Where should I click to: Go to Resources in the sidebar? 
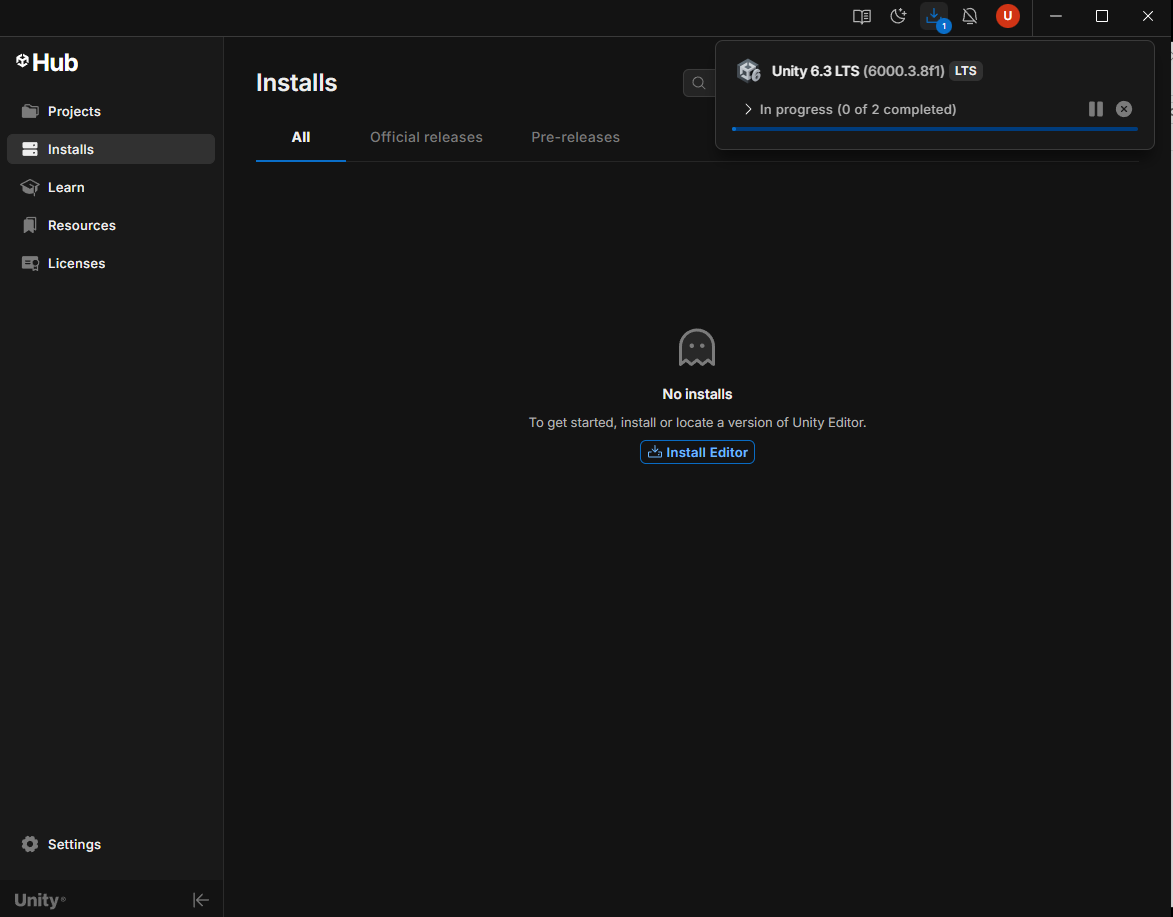111,225
